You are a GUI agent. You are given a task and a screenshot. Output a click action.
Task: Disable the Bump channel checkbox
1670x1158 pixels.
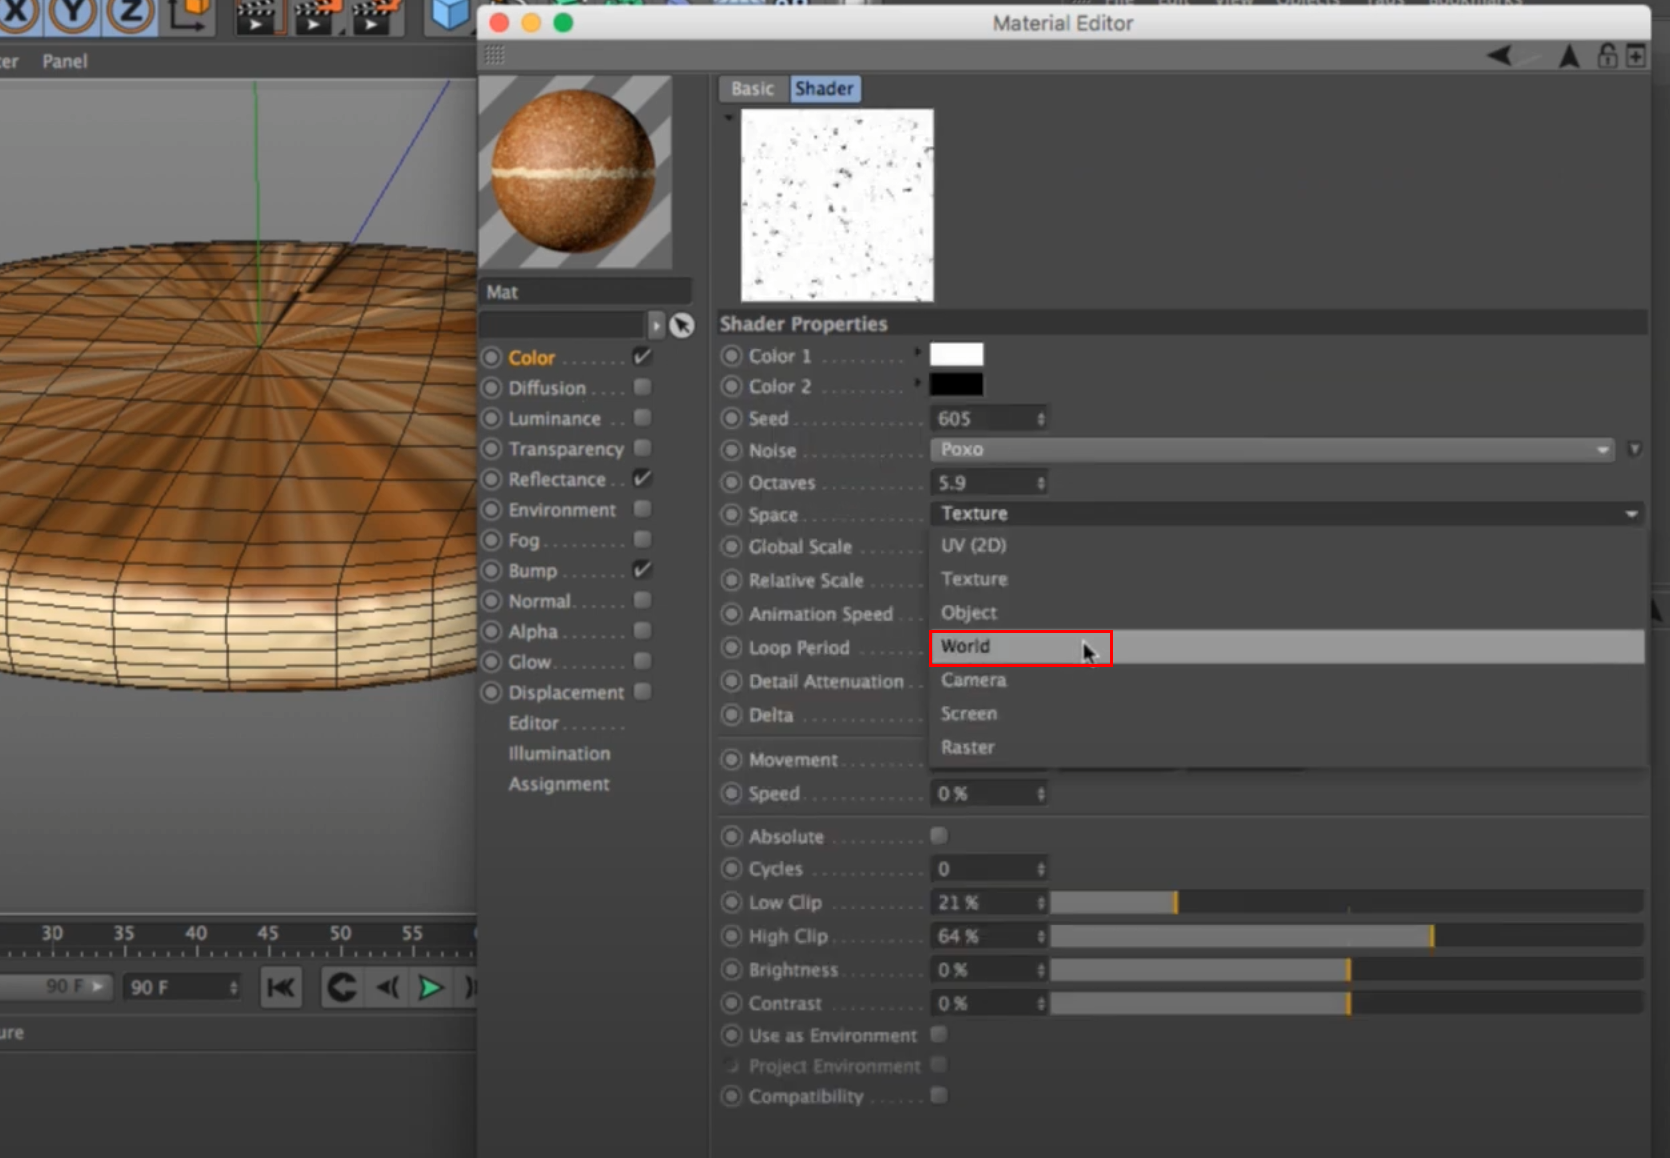[642, 569]
